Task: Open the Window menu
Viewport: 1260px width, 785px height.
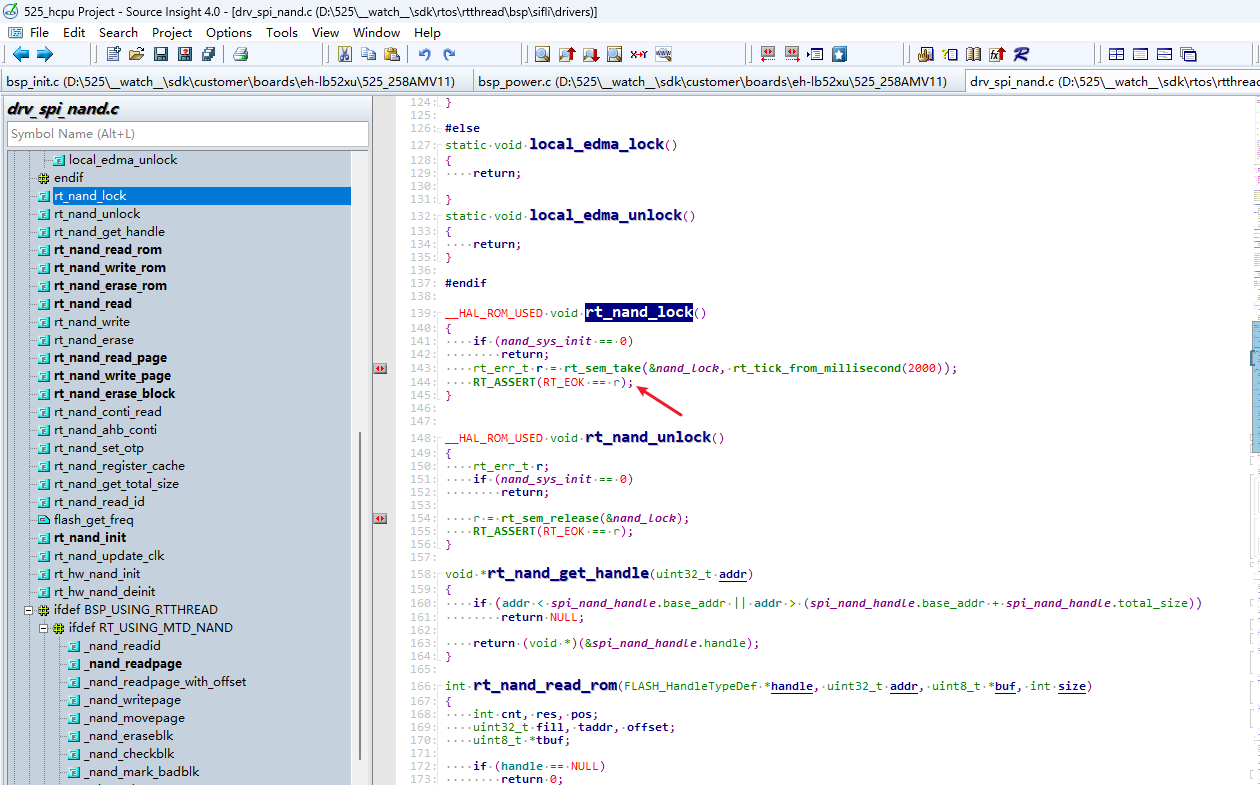Action: click(376, 32)
